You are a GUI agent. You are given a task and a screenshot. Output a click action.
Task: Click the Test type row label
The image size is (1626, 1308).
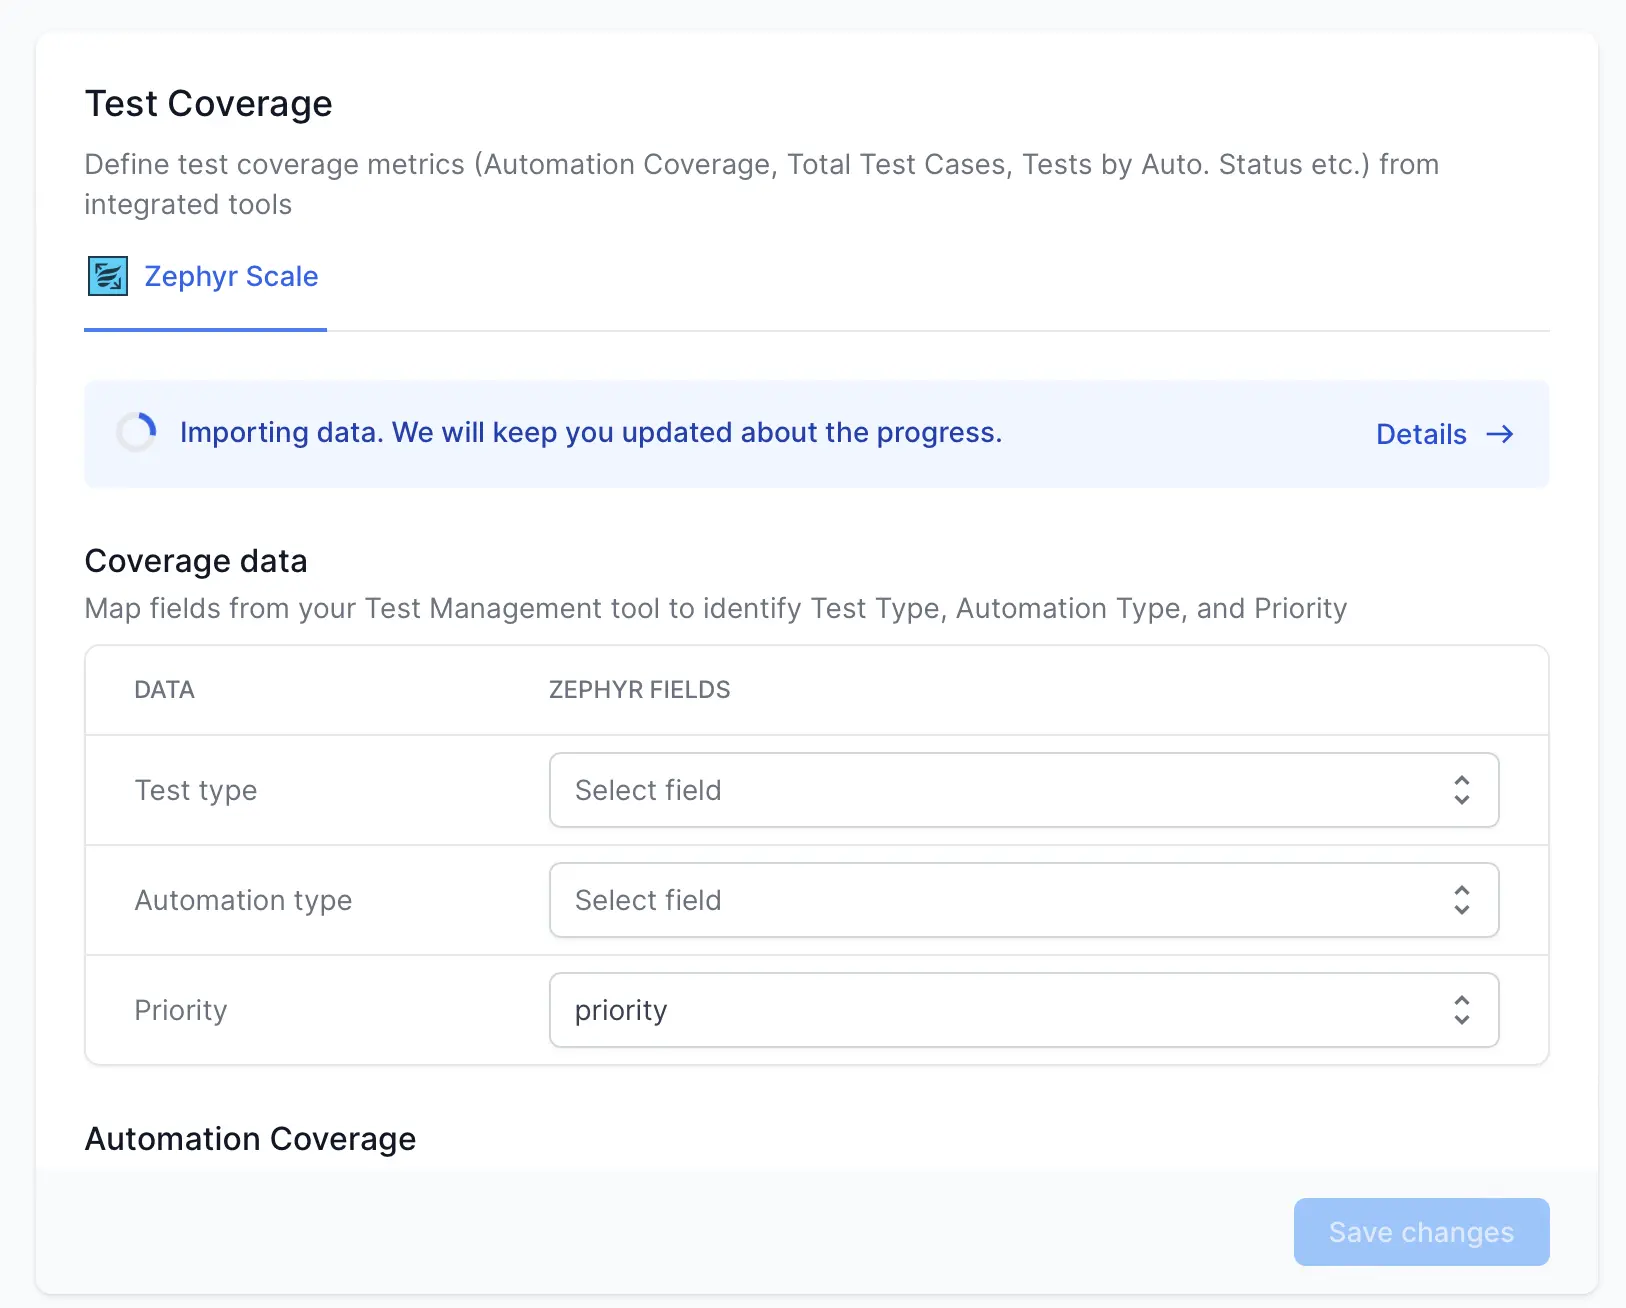(196, 790)
